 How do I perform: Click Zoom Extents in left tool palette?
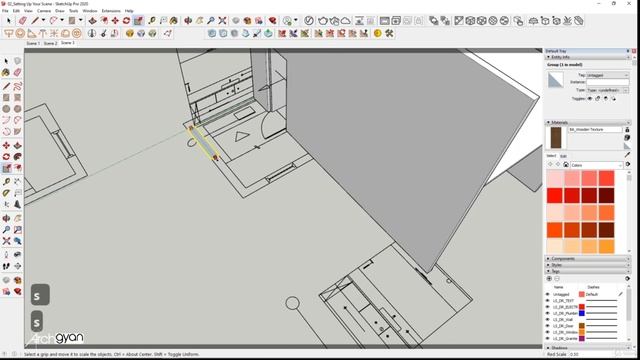6,241
